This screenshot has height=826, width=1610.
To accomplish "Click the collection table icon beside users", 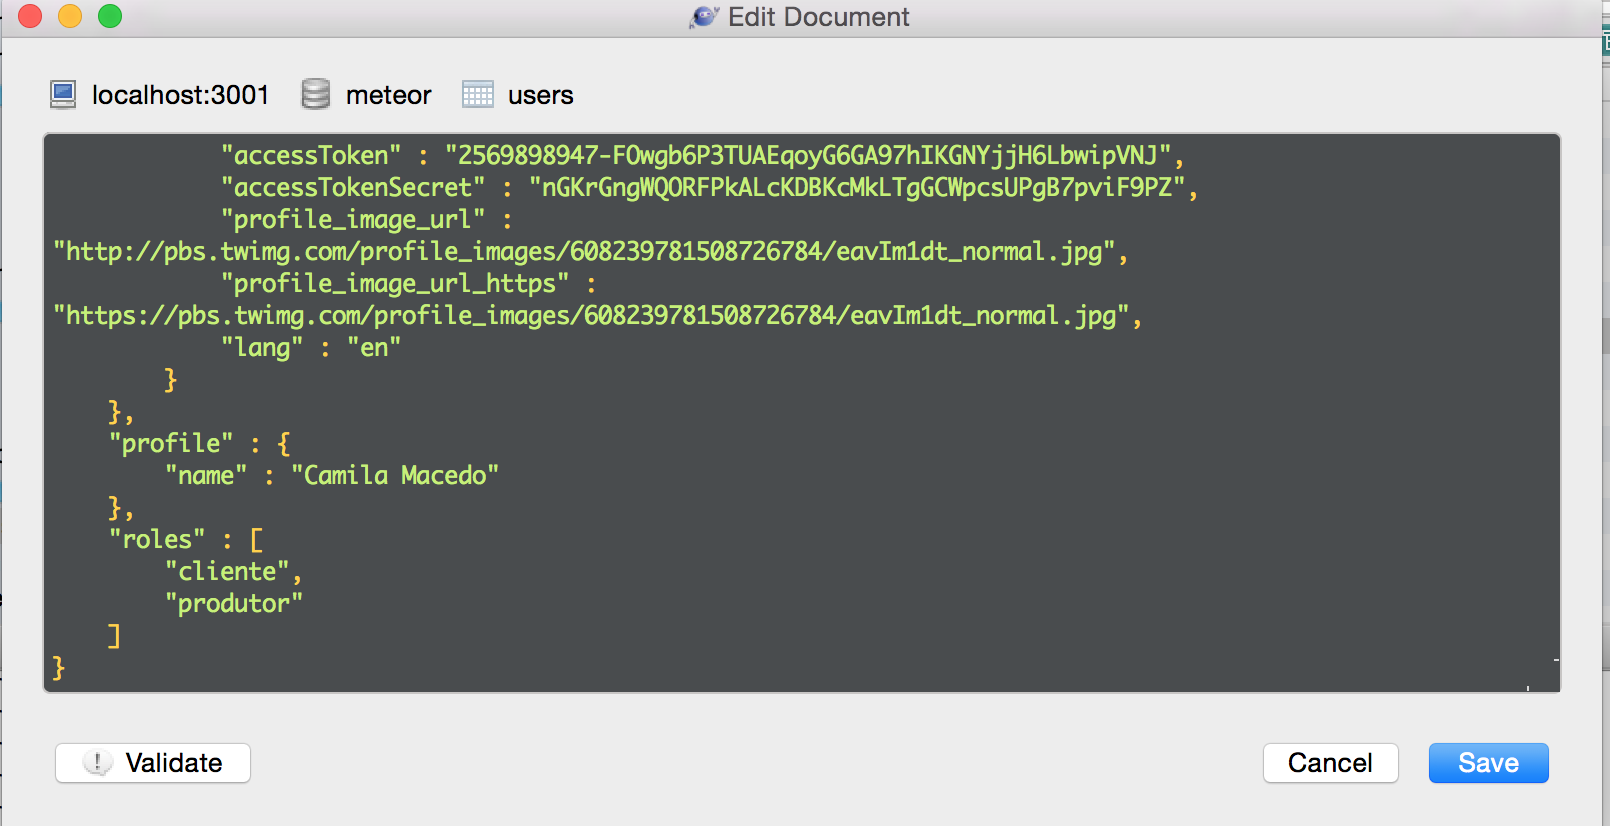I will click(478, 95).
